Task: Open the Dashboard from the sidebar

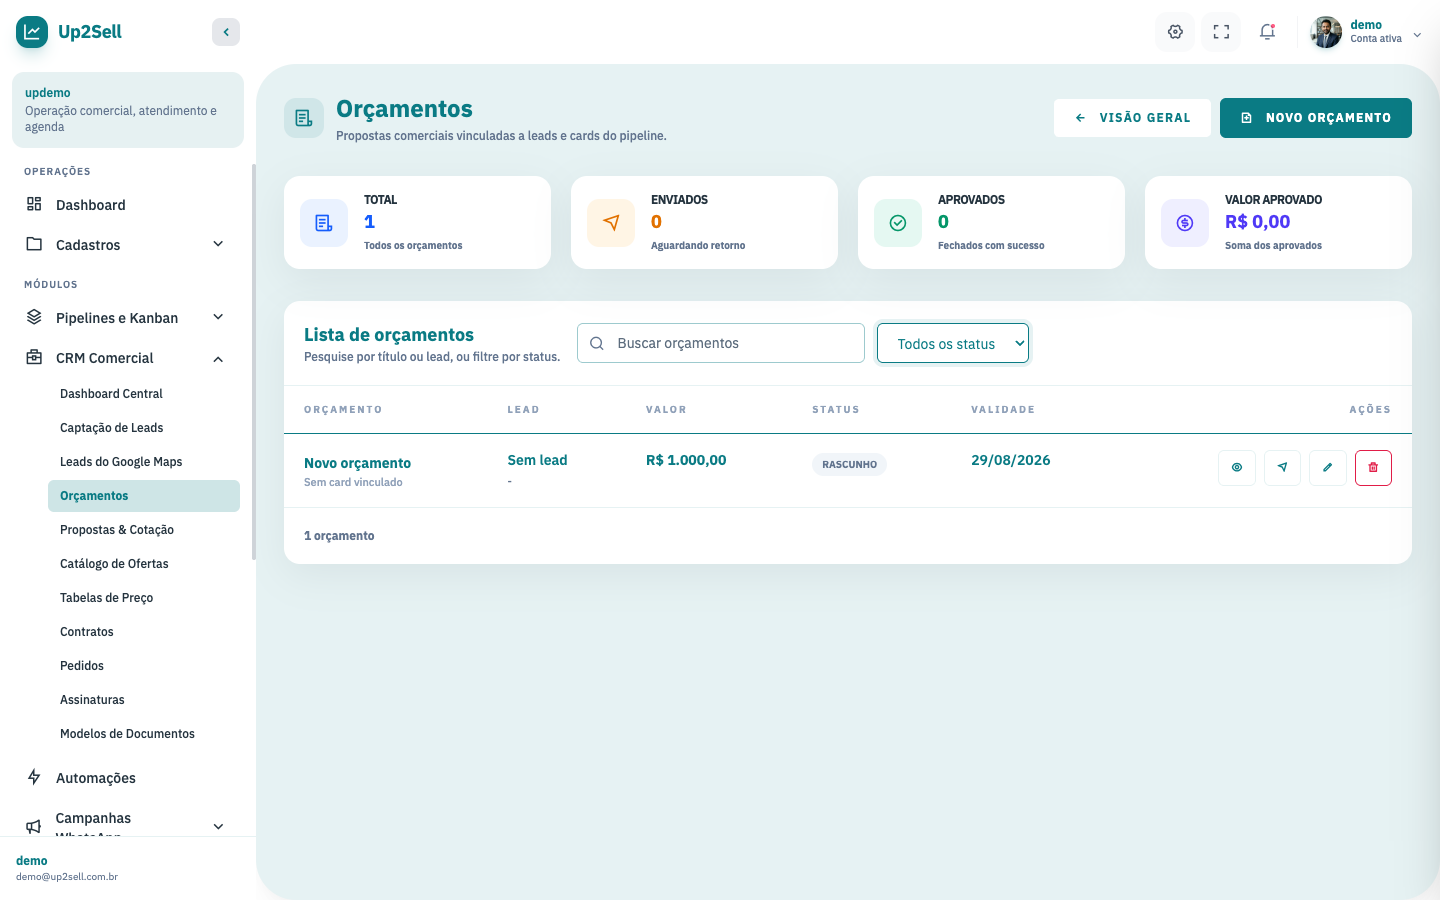Action: click(128, 204)
